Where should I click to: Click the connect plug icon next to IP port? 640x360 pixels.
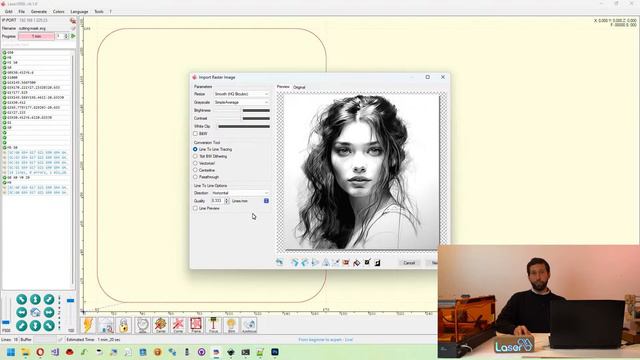pyautogui.click(x=73, y=20)
